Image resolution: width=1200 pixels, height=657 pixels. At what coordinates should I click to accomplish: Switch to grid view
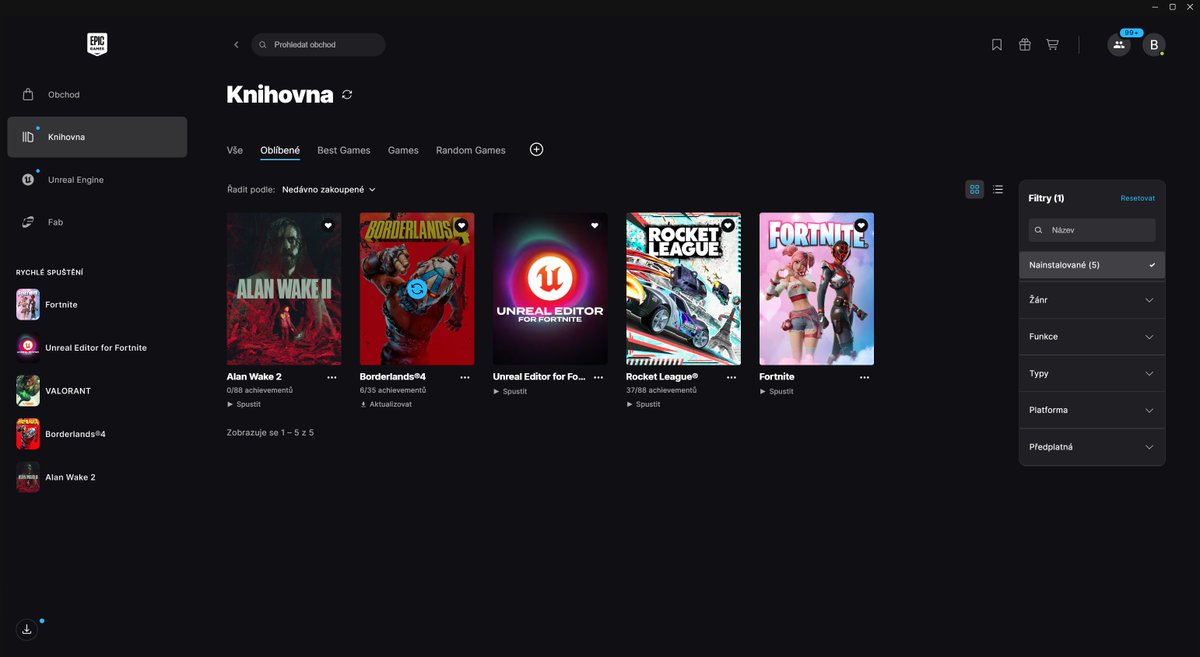pyautogui.click(x=975, y=189)
